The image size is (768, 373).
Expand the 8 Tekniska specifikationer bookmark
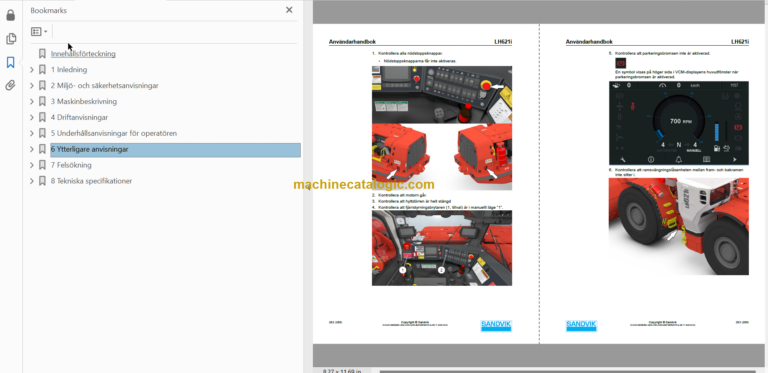tap(32, 181)
